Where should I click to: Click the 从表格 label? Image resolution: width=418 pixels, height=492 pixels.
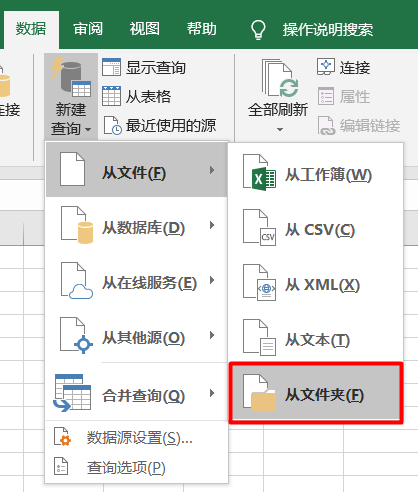(148, 97)
